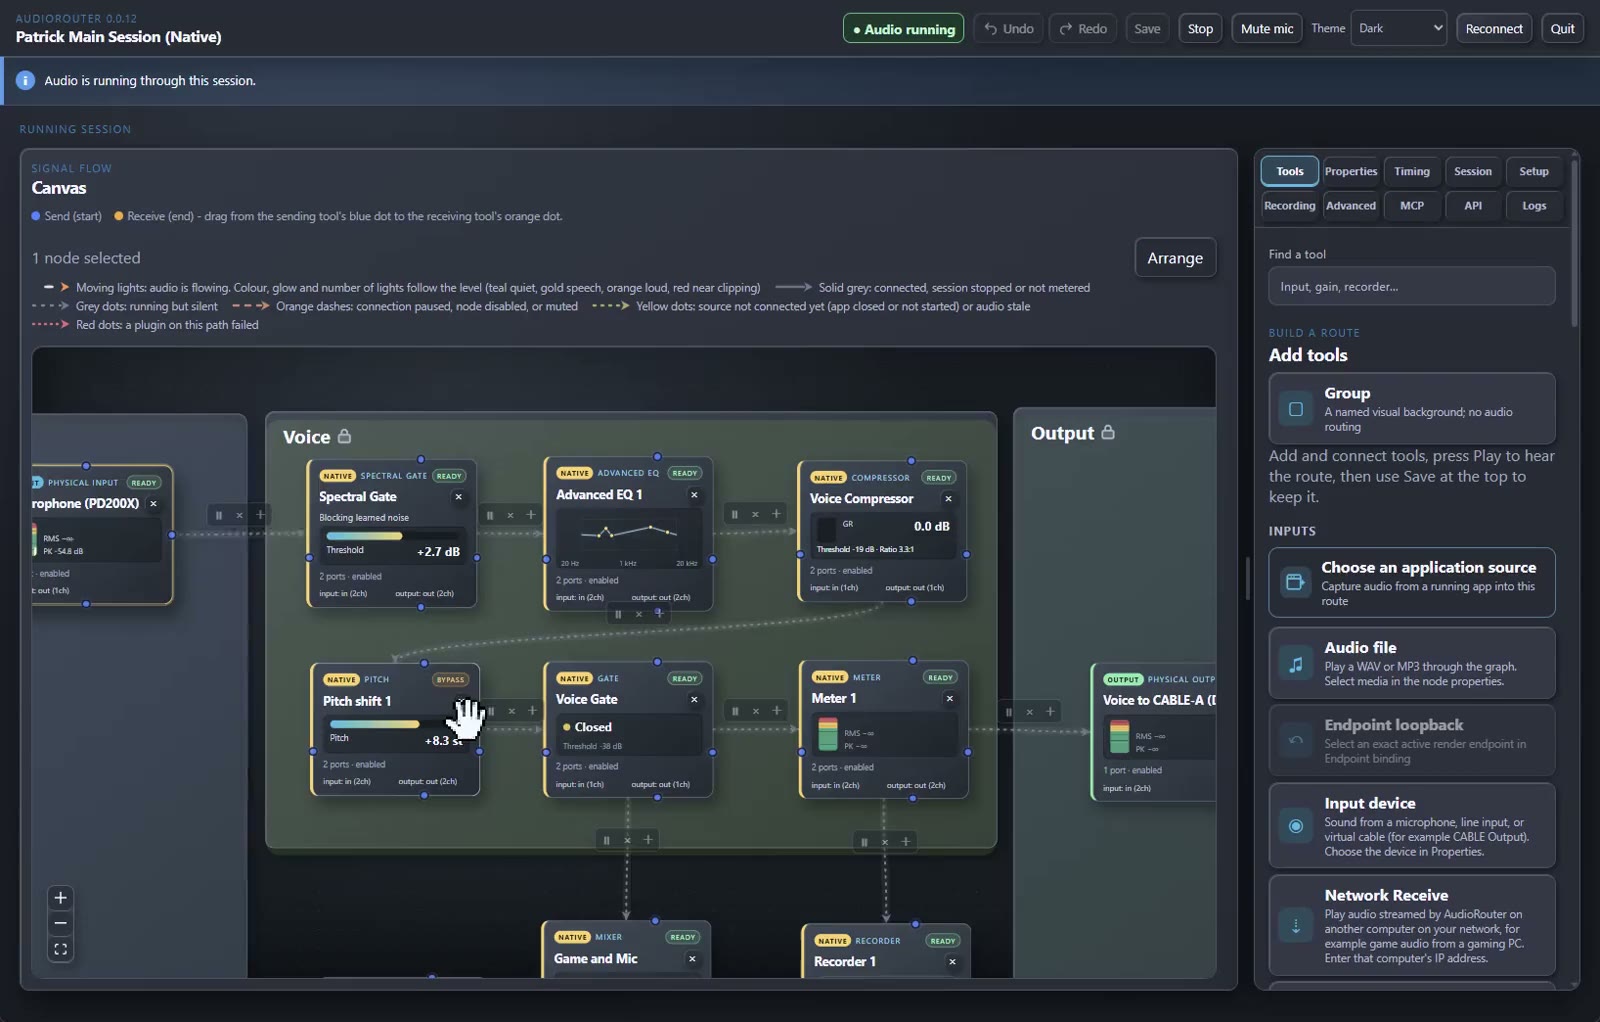1600x1022 pixels.
Task: Insert a tool on the Meter 1 to Recorder link
Action: point(906,842)
